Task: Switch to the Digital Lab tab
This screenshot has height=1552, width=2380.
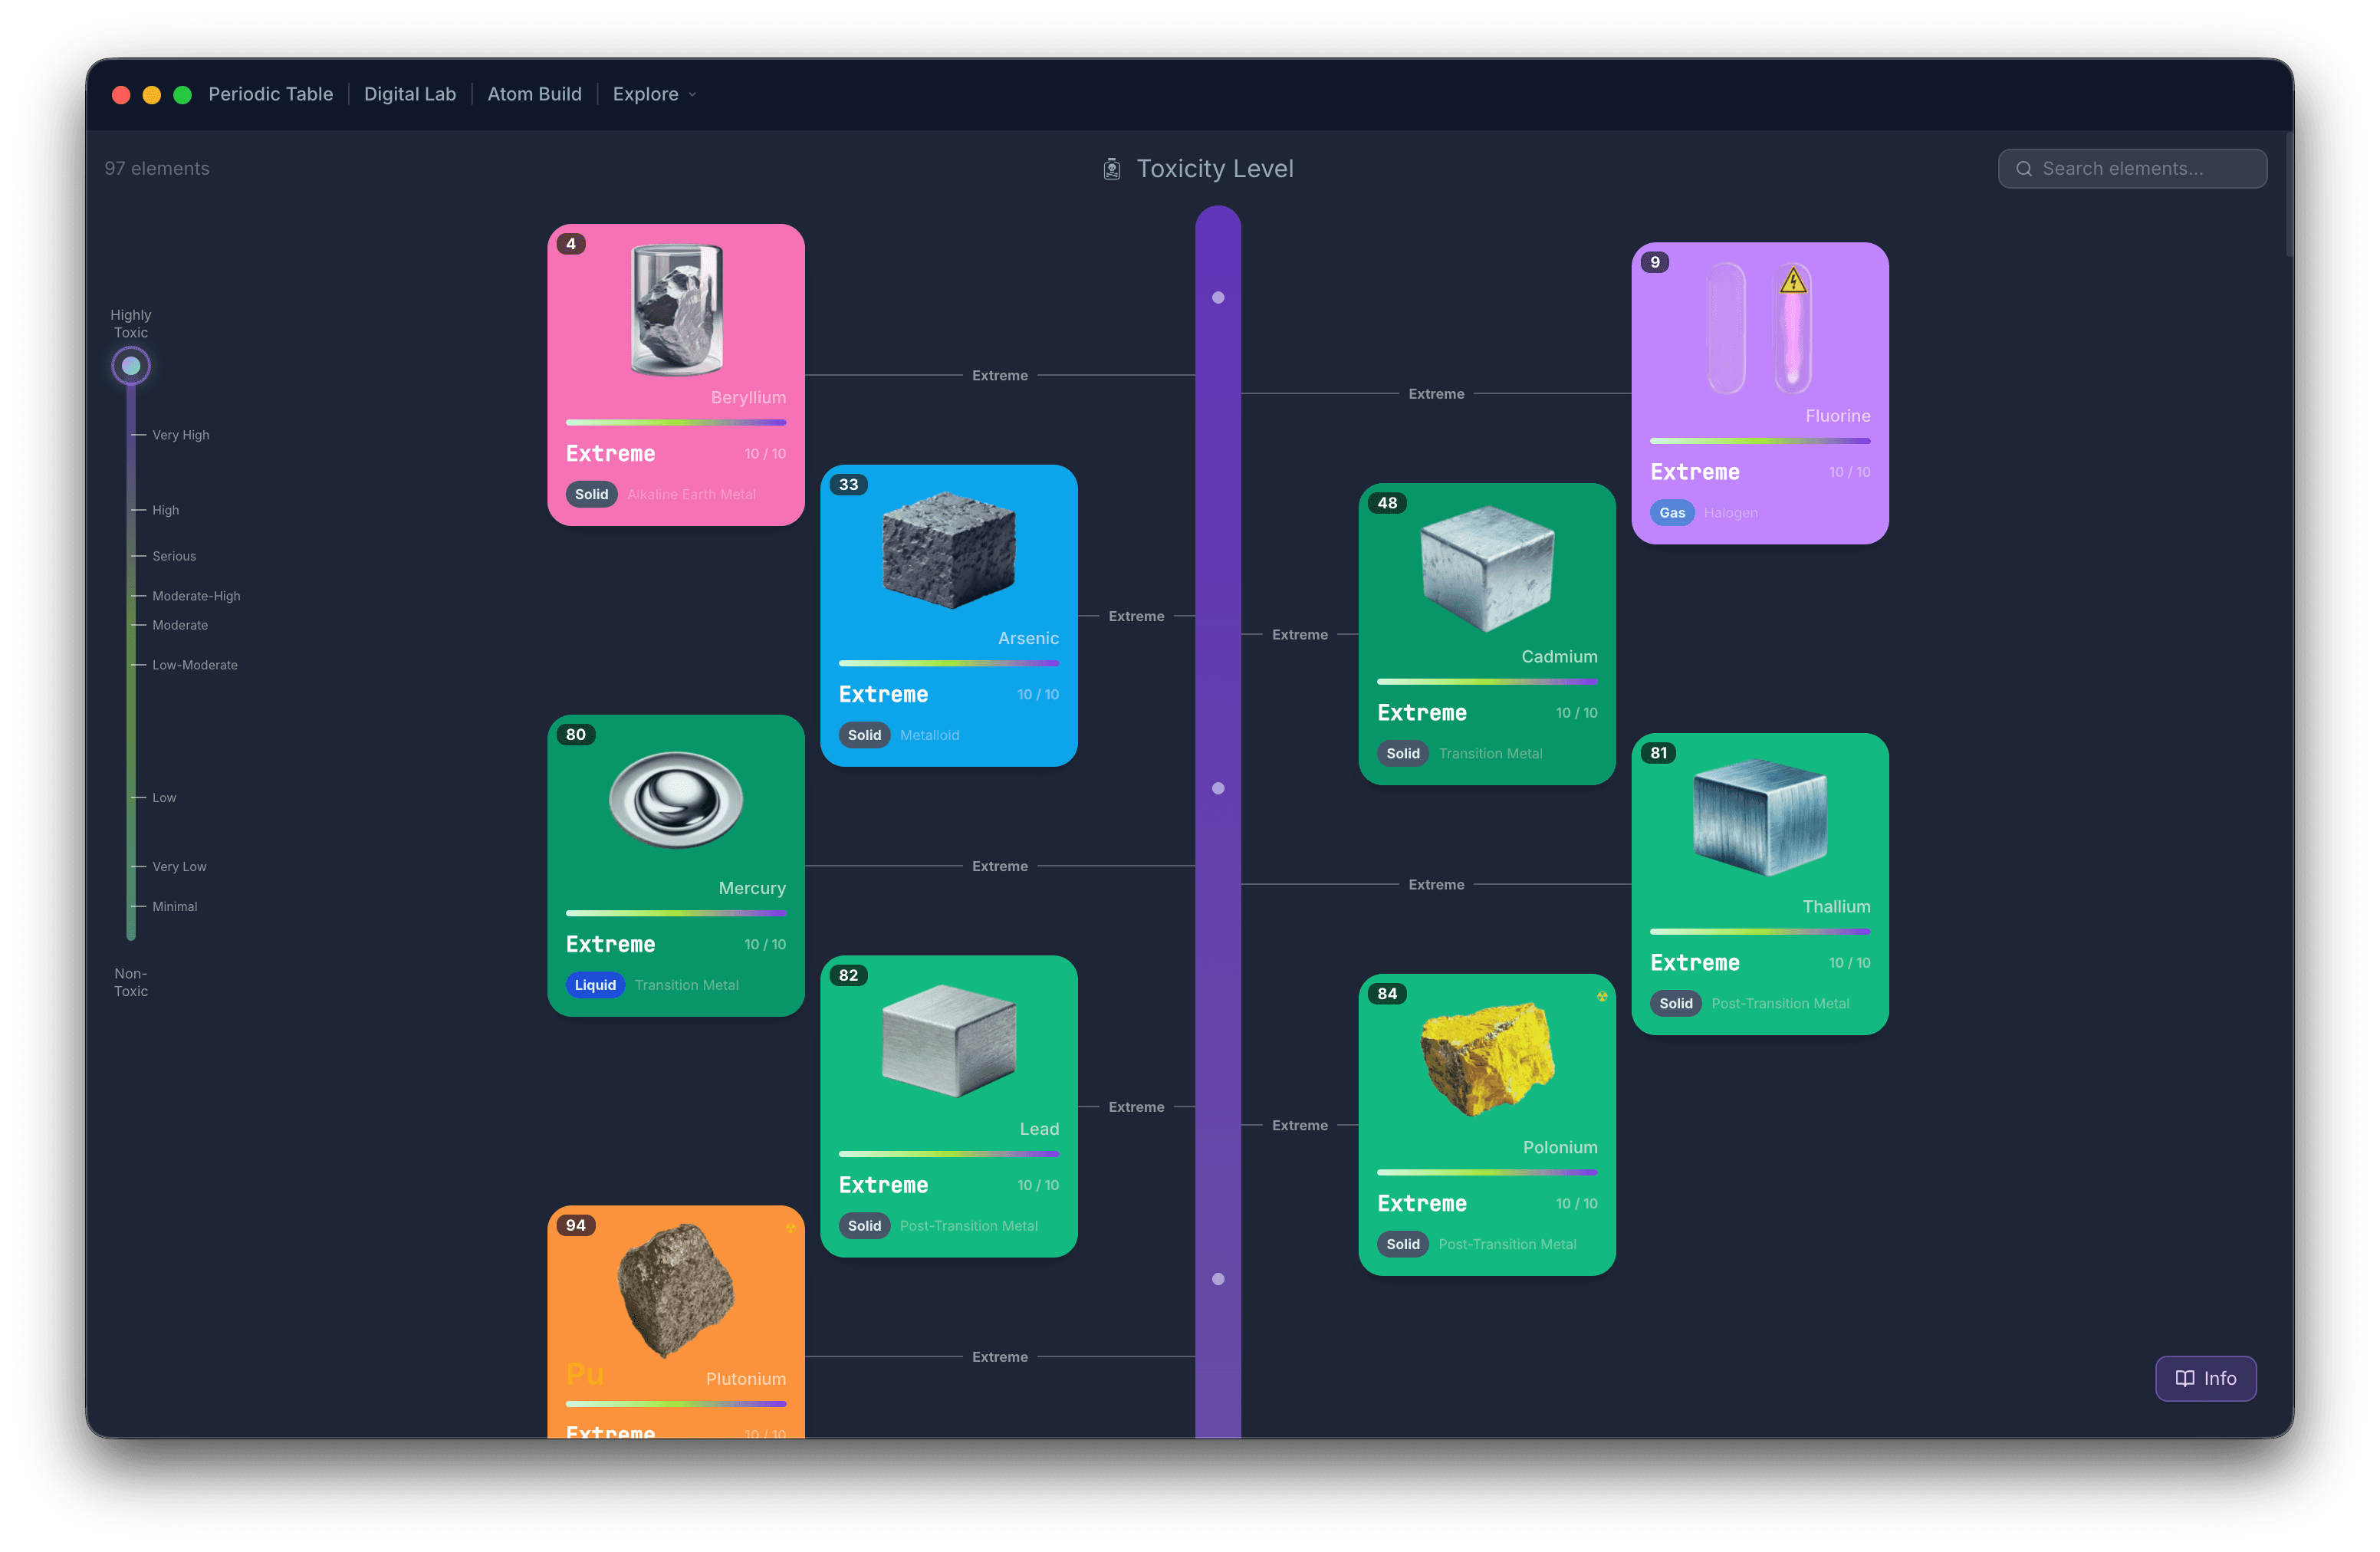Action: (x=410, y=94)
